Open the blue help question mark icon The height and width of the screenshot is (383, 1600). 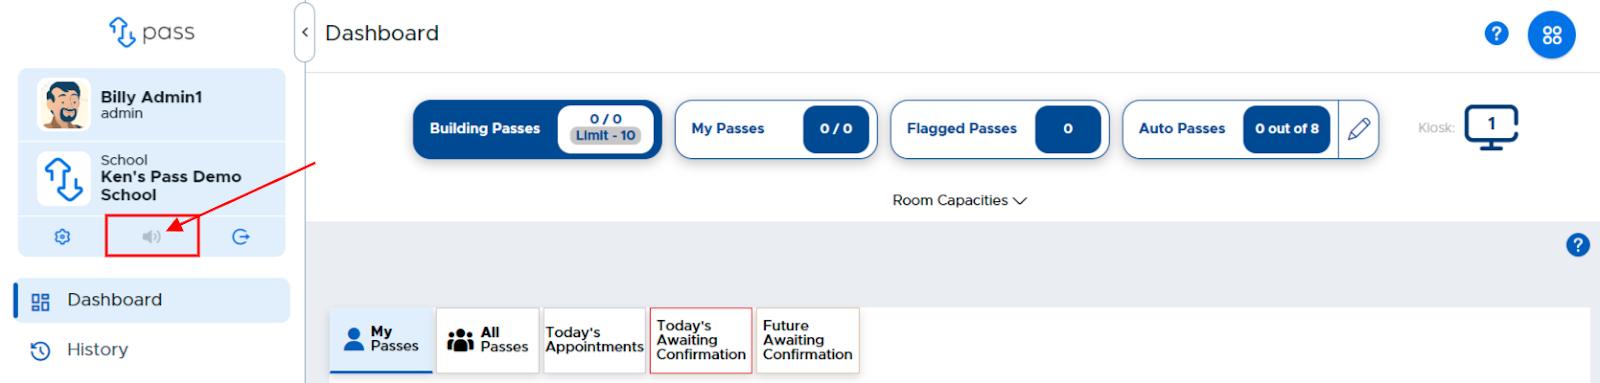pos(1496,33)
